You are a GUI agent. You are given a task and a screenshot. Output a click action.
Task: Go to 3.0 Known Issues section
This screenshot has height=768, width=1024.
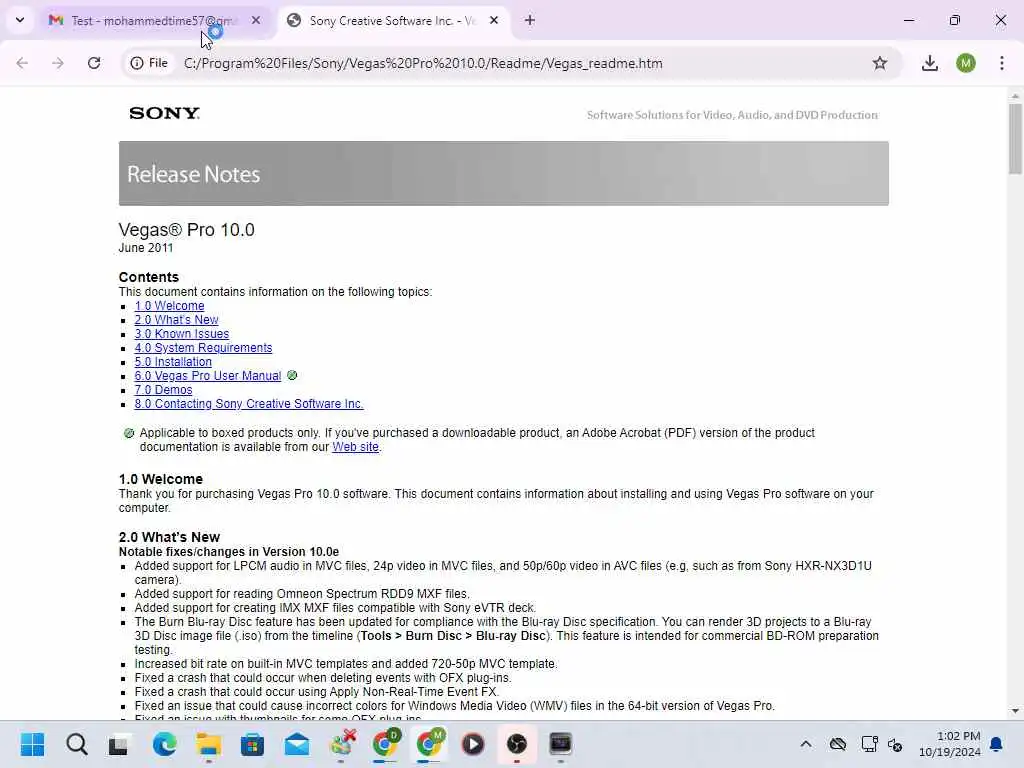tap(182, 334)
